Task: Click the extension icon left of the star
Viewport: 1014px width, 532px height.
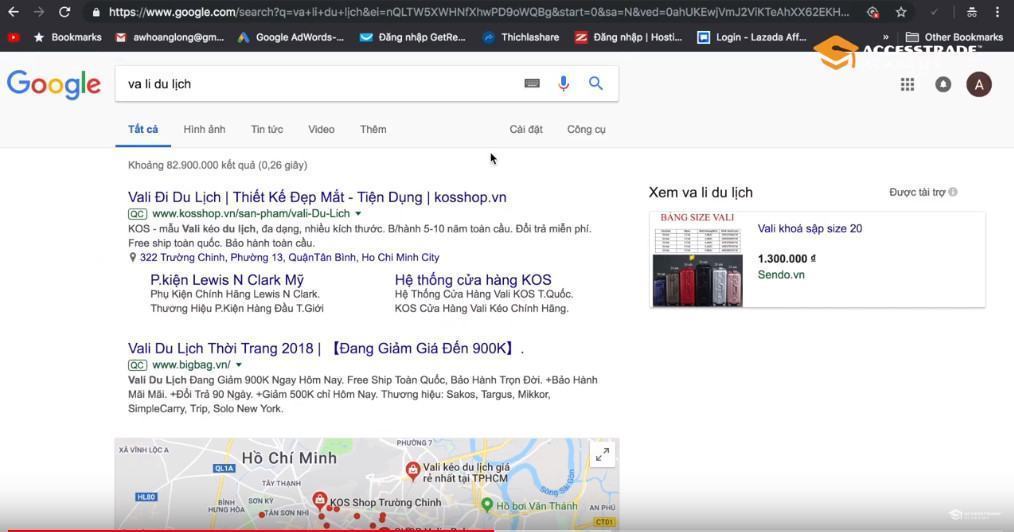Action: tap(872, 12)
